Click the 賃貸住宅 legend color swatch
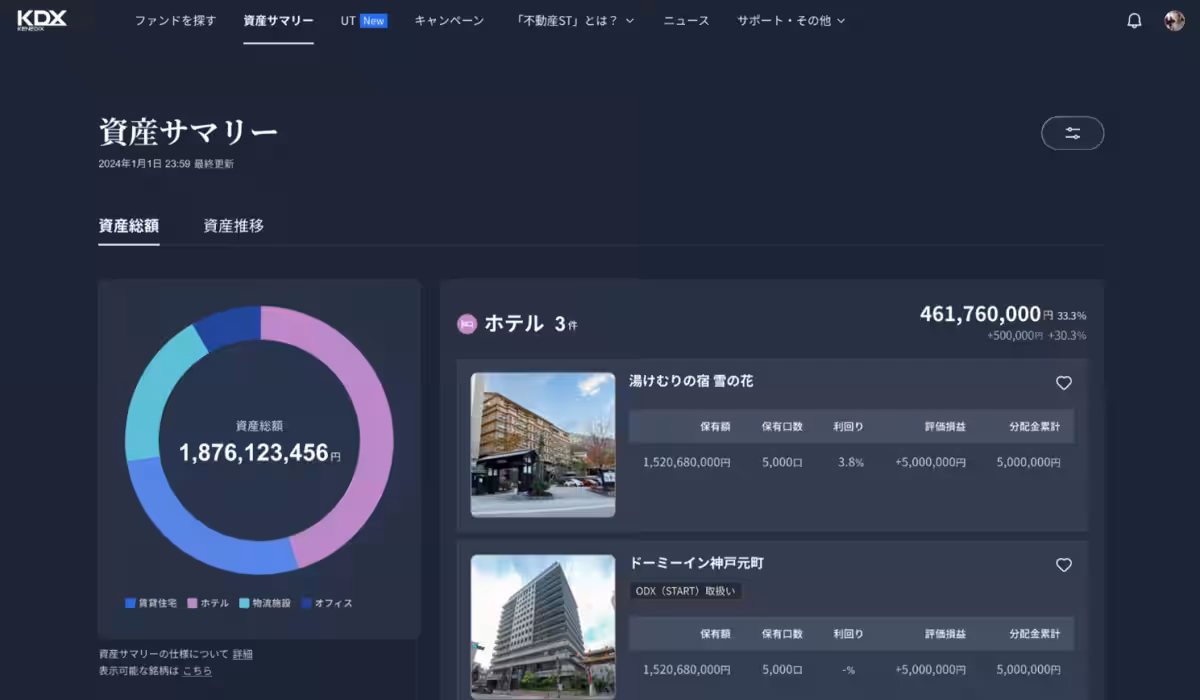 (x=130, y=603)
